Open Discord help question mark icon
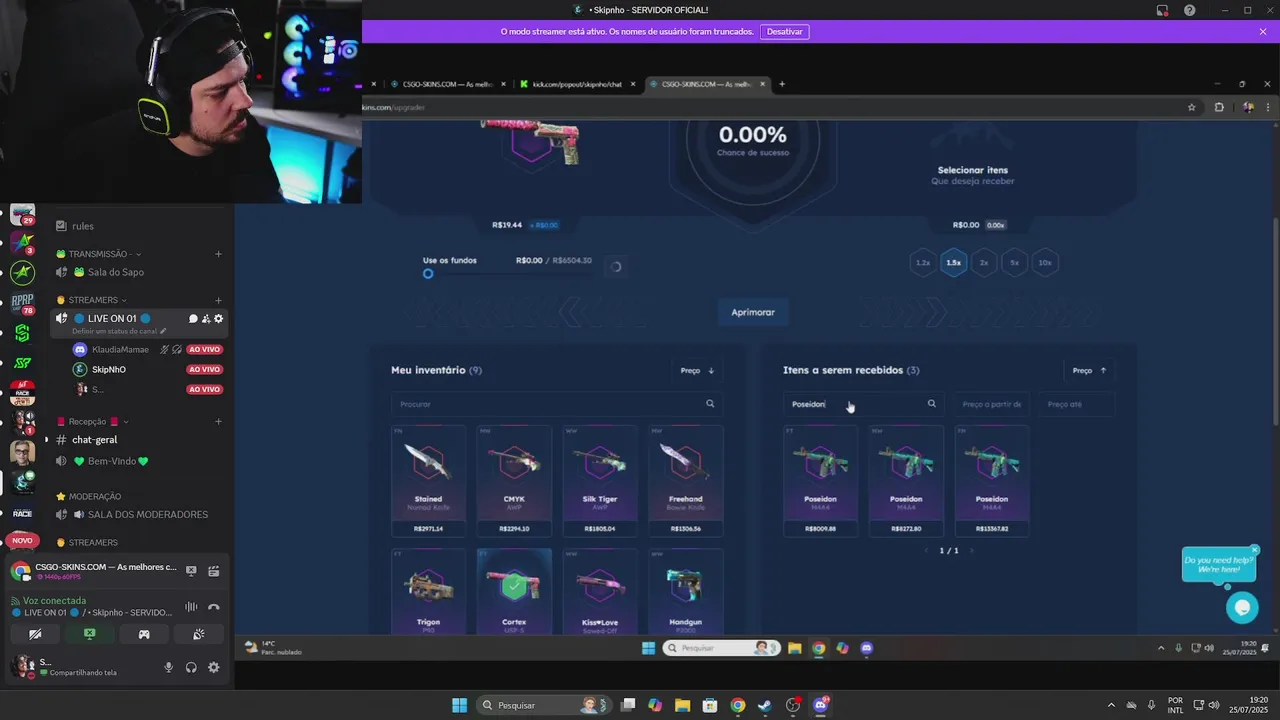This screenshot has width=1280, height=720. point(1189,10)
